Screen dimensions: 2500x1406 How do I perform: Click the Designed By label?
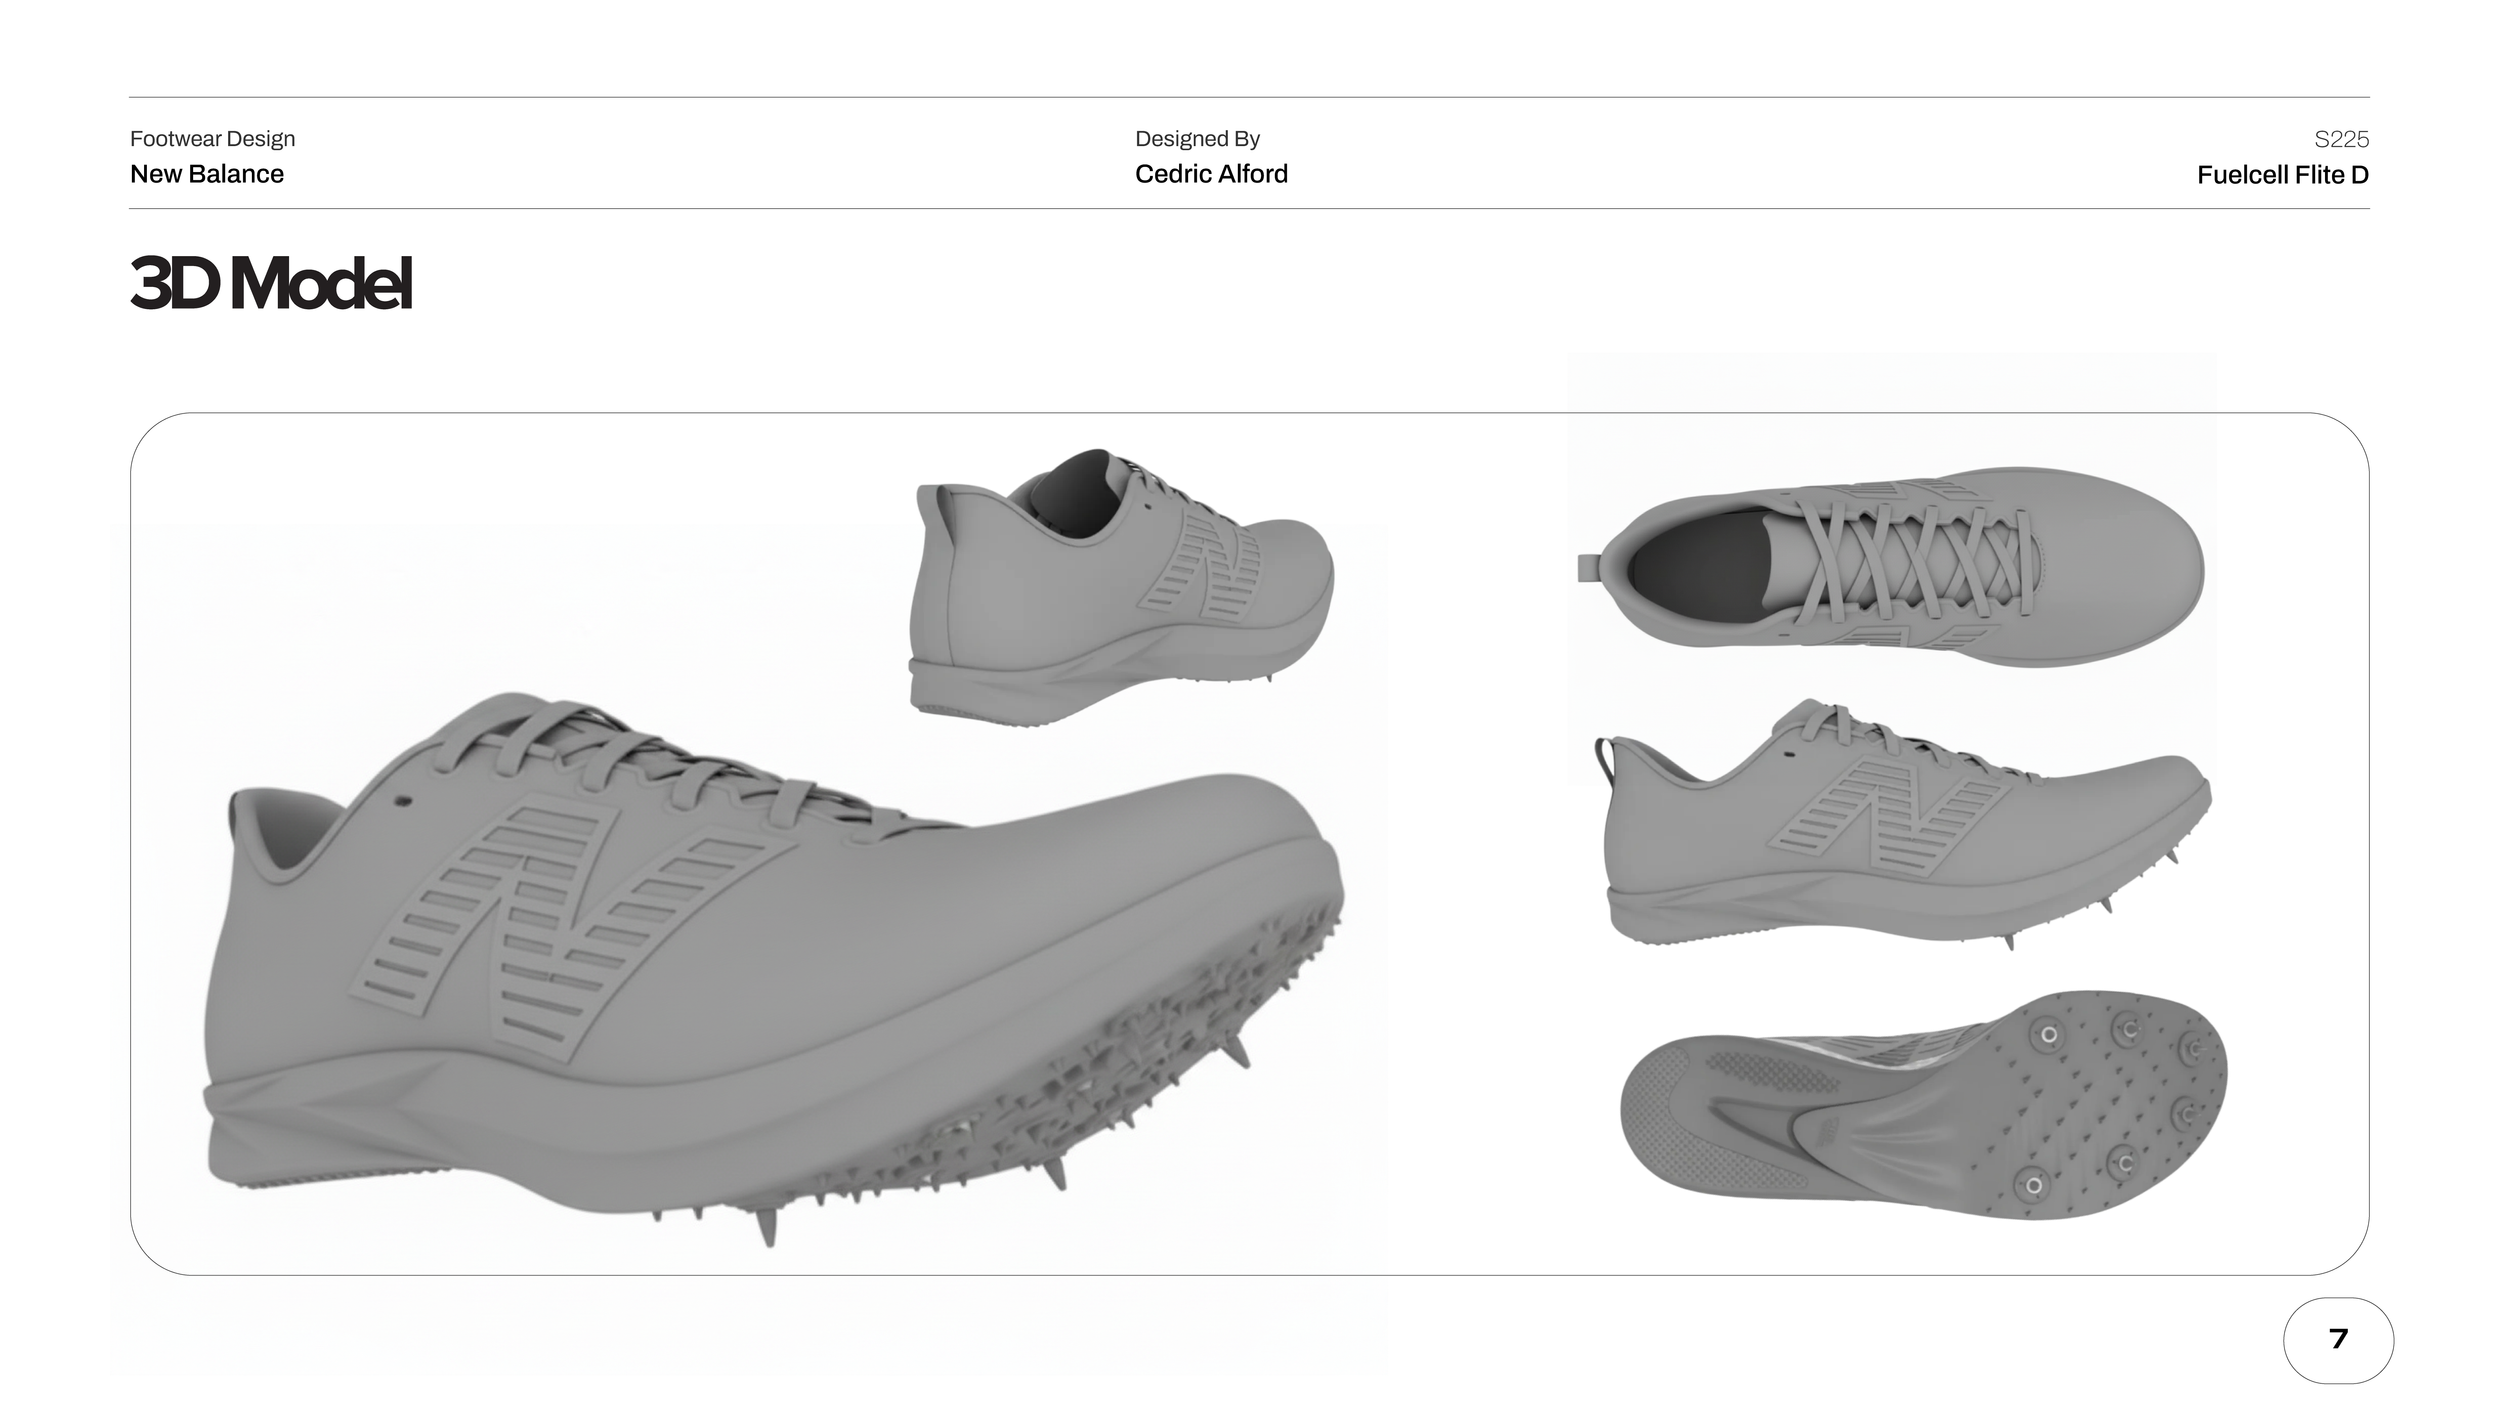point(1197,139)
